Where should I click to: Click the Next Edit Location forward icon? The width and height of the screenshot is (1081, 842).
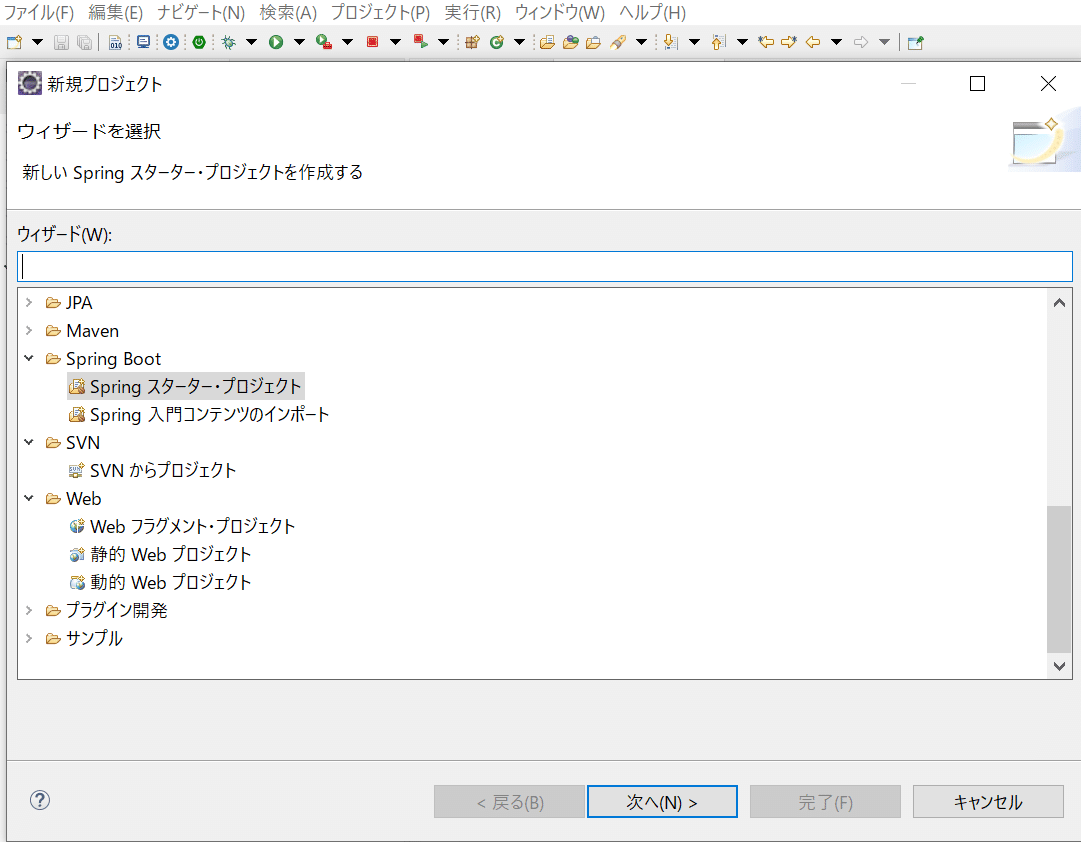tap(789, 42)
